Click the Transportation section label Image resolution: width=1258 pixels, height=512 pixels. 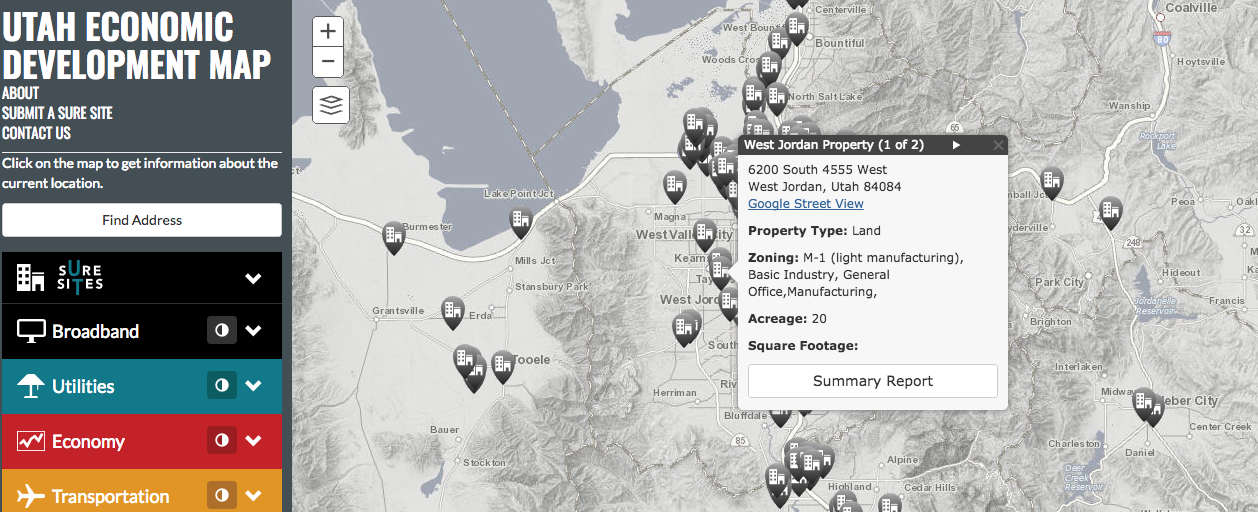(111, 496)
